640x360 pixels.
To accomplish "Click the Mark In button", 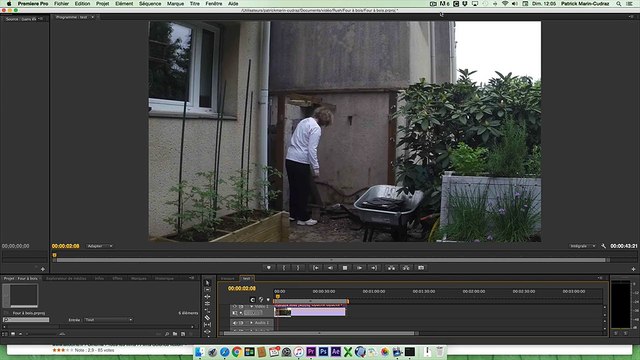I will 284,268.
